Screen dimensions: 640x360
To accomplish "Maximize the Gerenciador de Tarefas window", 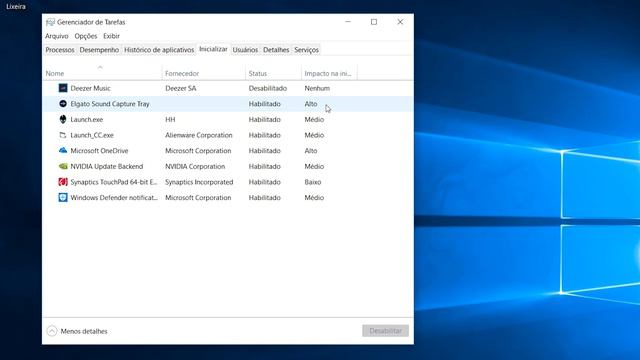I will (374, 22).
